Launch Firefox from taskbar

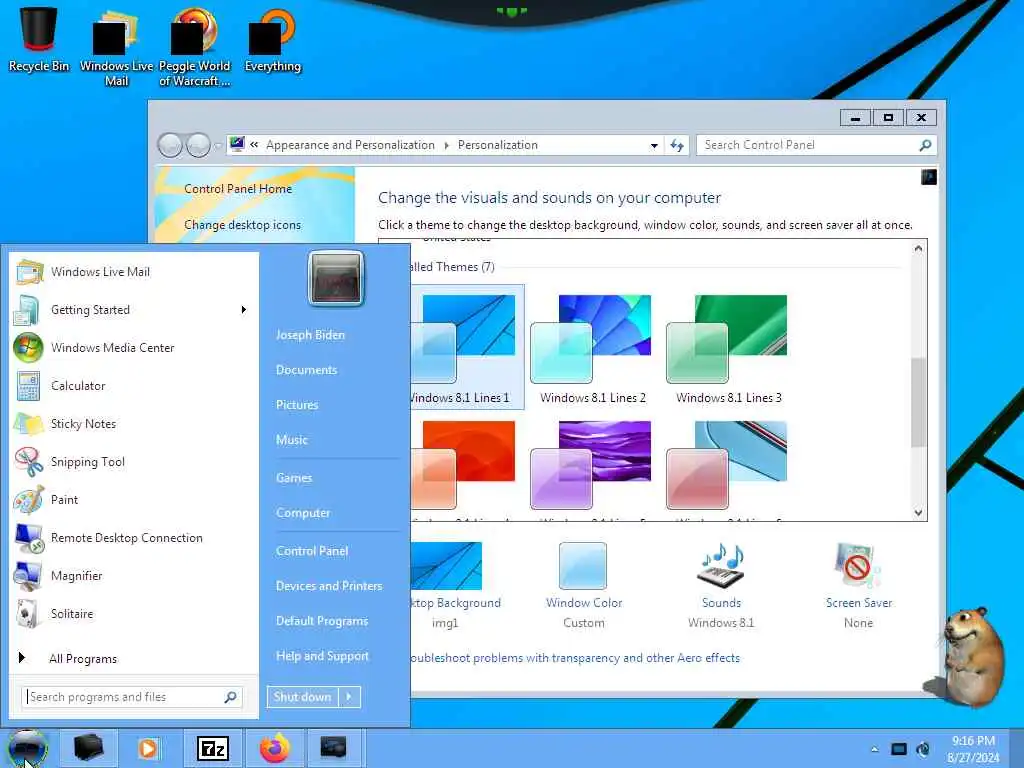(x=275, y=748)
